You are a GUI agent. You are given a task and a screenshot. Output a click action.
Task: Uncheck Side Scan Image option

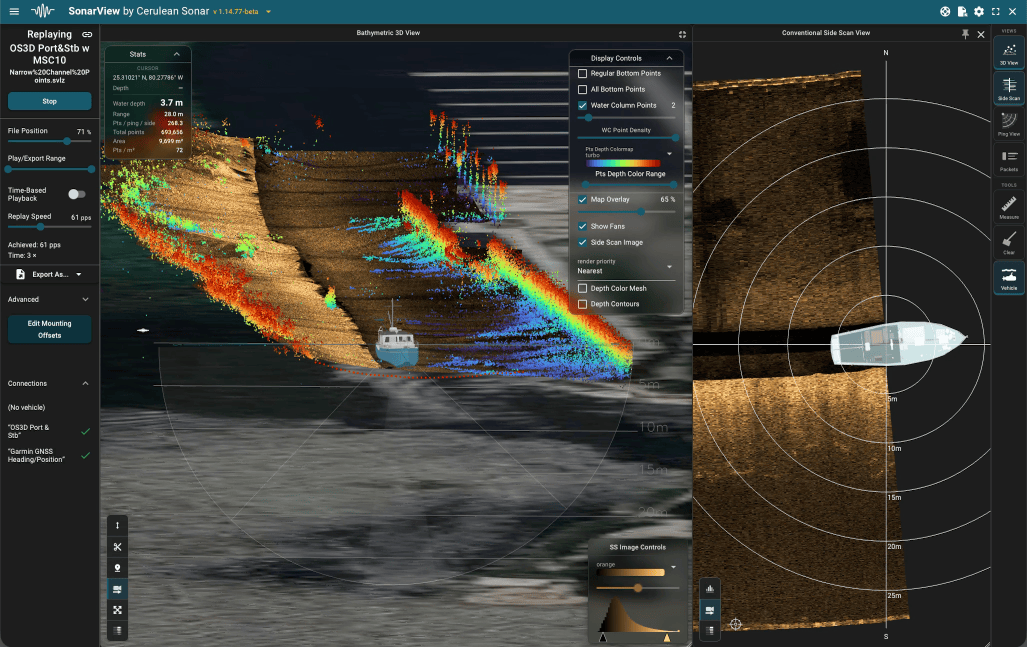pyautogui.click(x=582, y=242)
